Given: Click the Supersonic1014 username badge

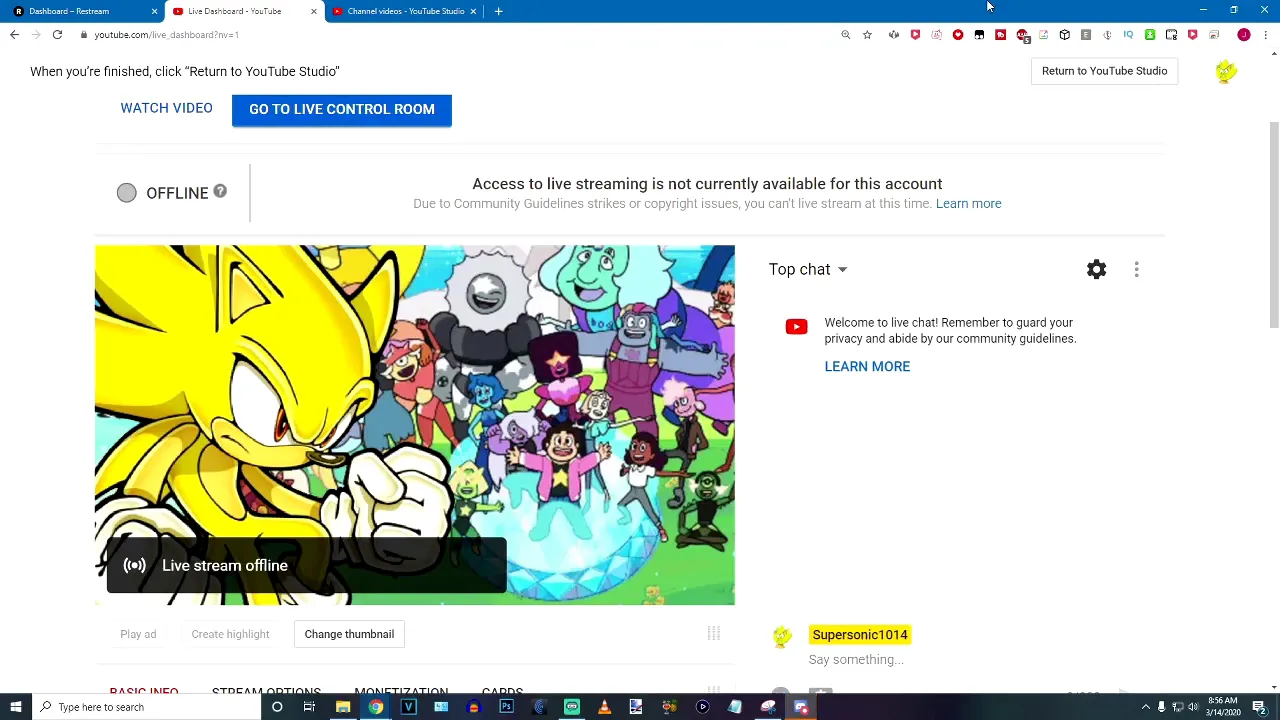Looking at the screenshot, I should [x=860, y=635].
